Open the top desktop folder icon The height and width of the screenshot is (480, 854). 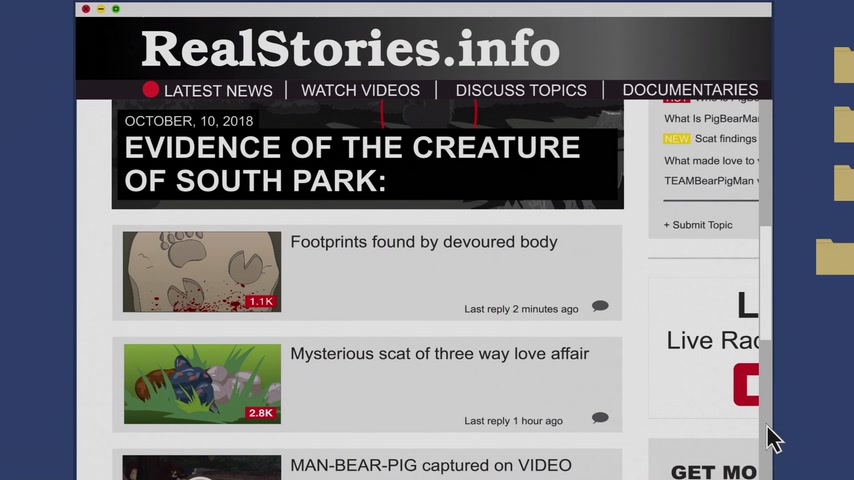(x=844, y=65)
